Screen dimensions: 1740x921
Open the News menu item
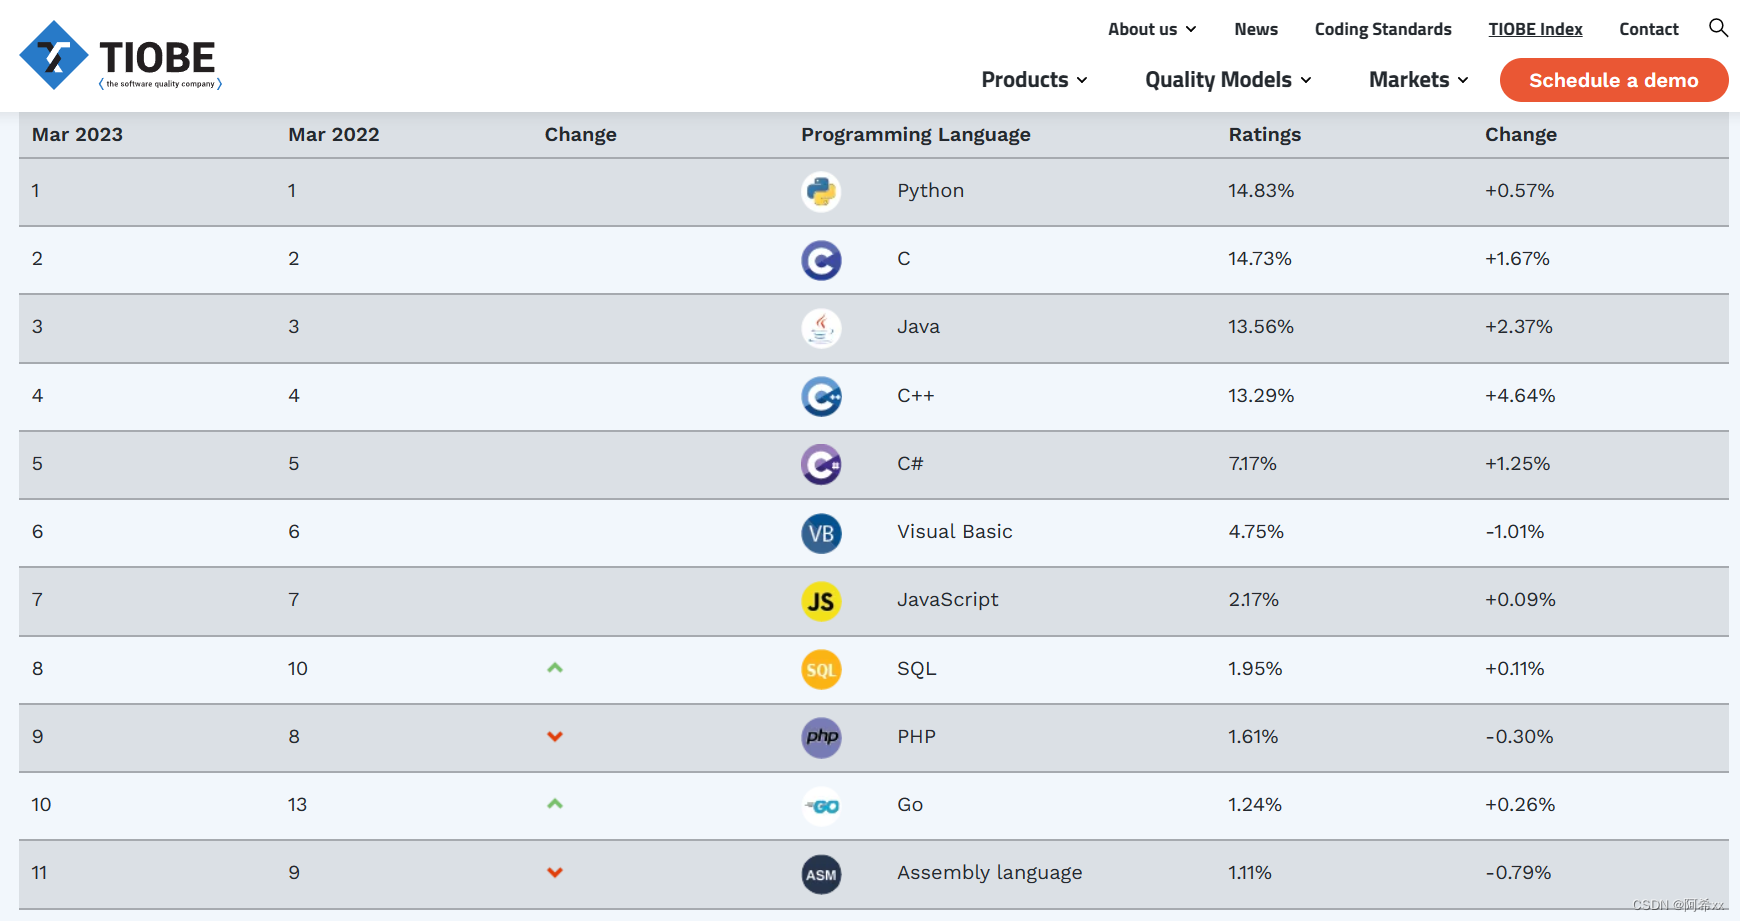click(1256, 29)
